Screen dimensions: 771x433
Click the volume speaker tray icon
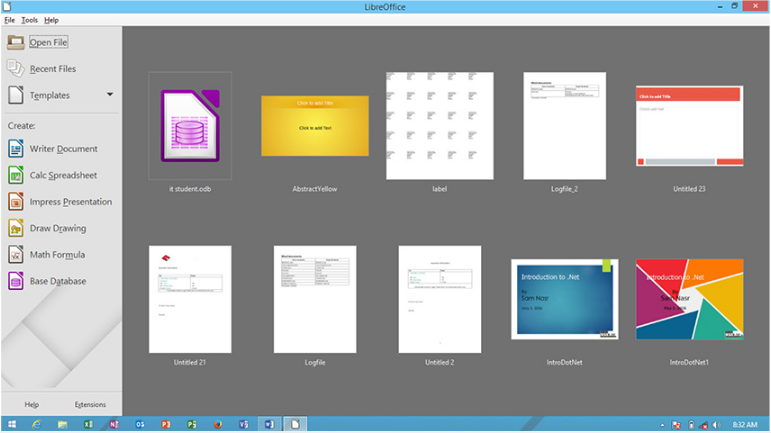coord(717,425)
